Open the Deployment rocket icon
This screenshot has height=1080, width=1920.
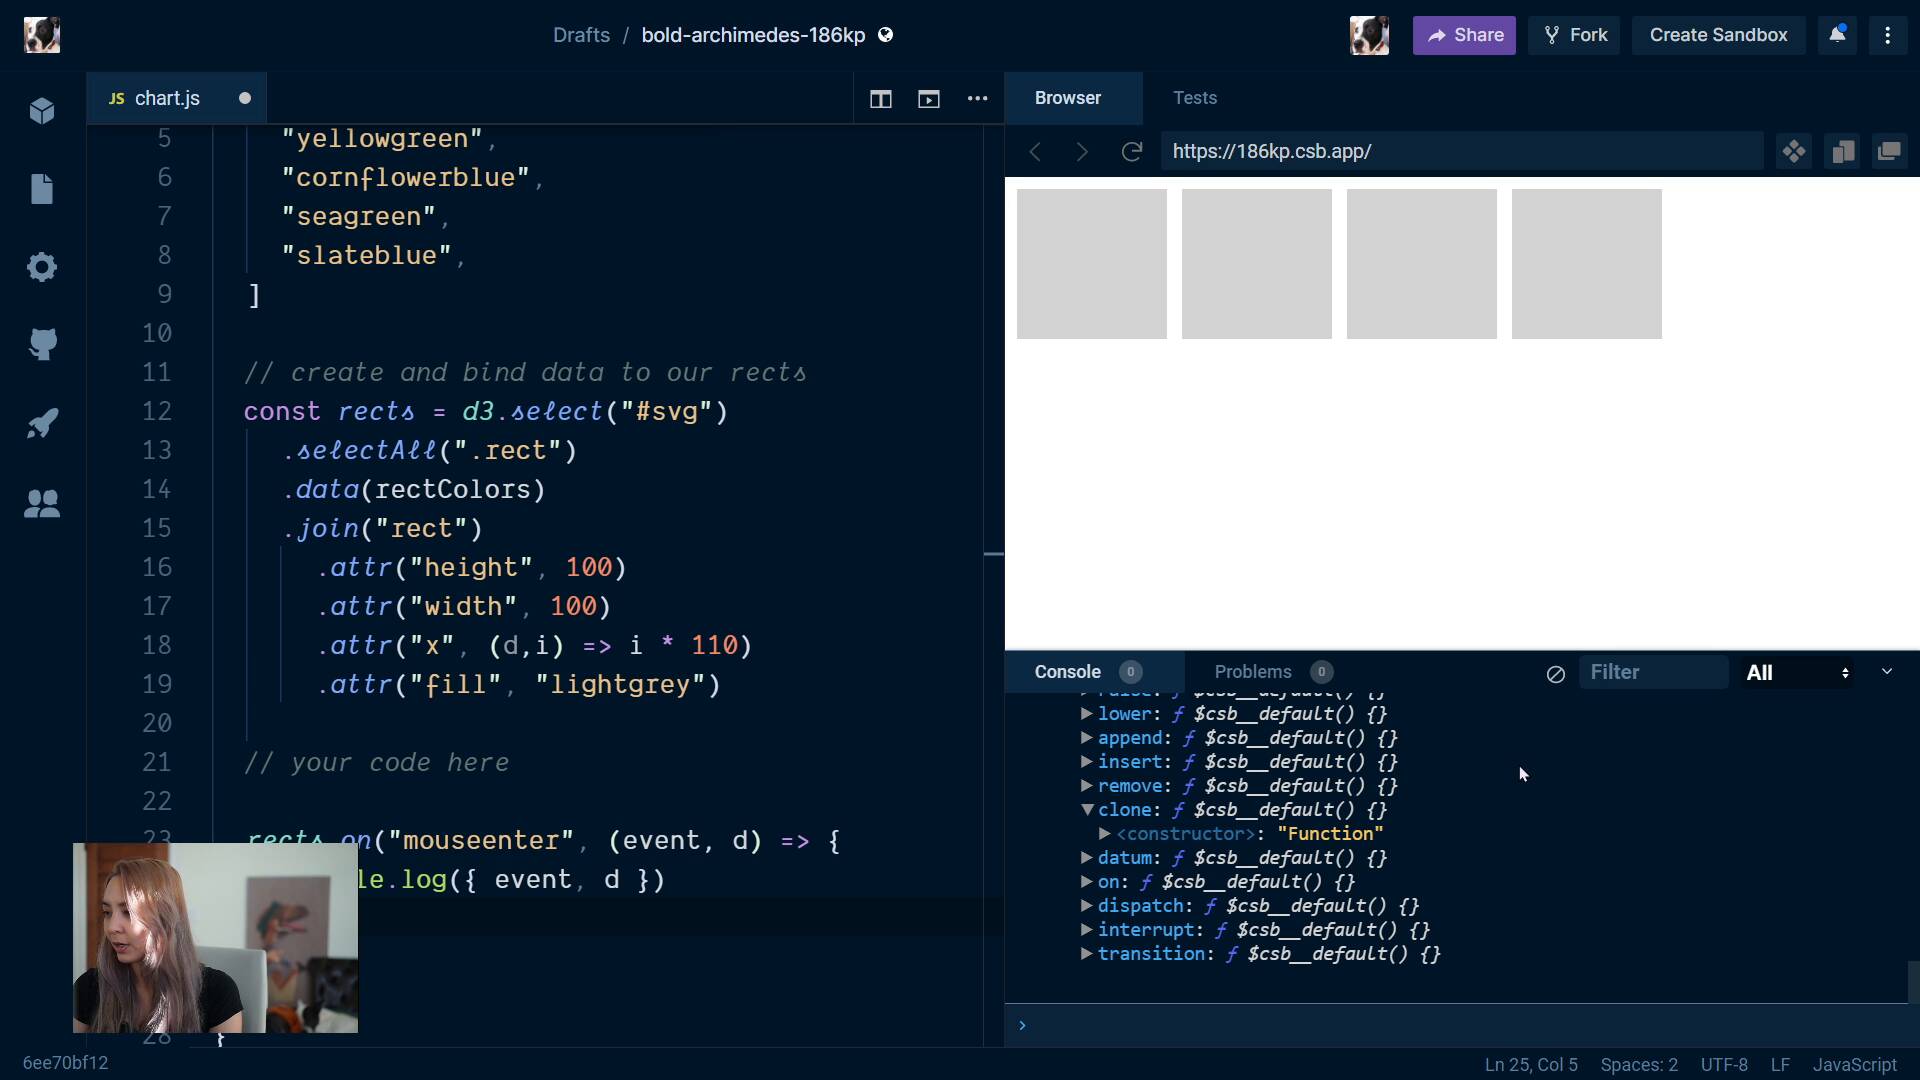42,423
